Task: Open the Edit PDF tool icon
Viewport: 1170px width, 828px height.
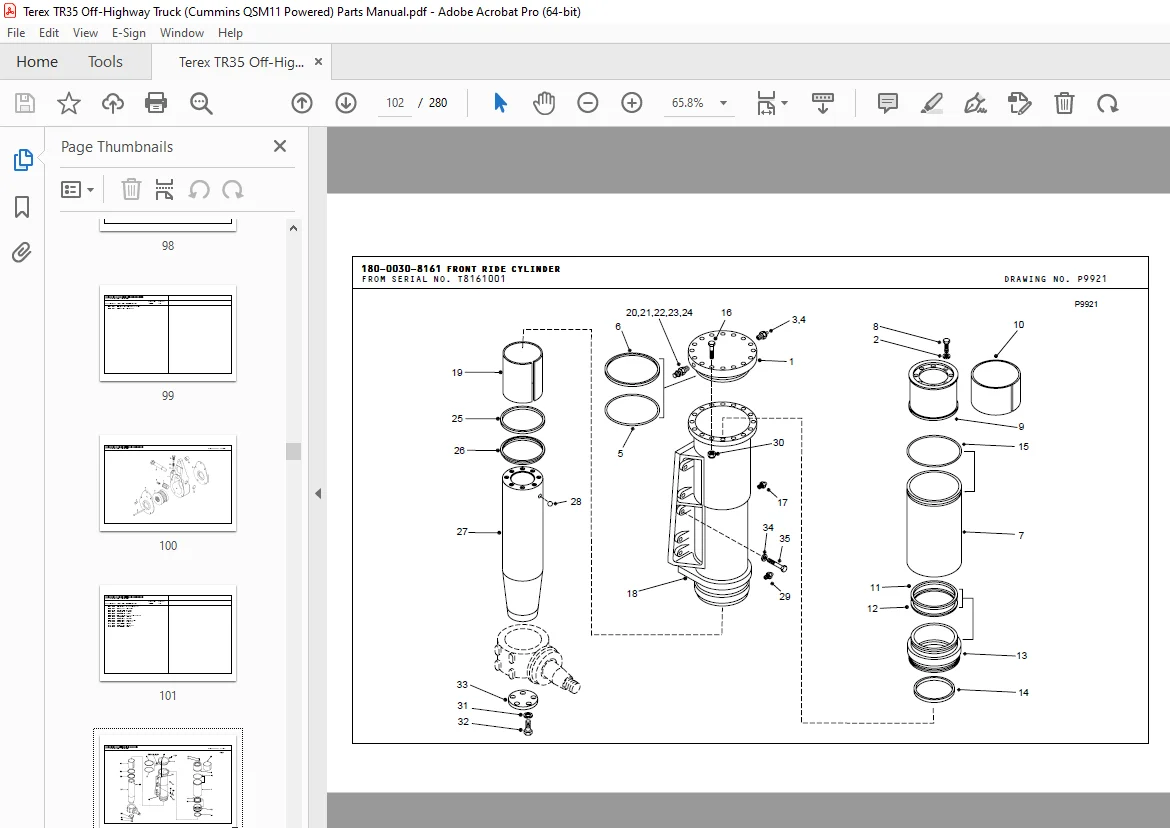Action: point(1019,103)
